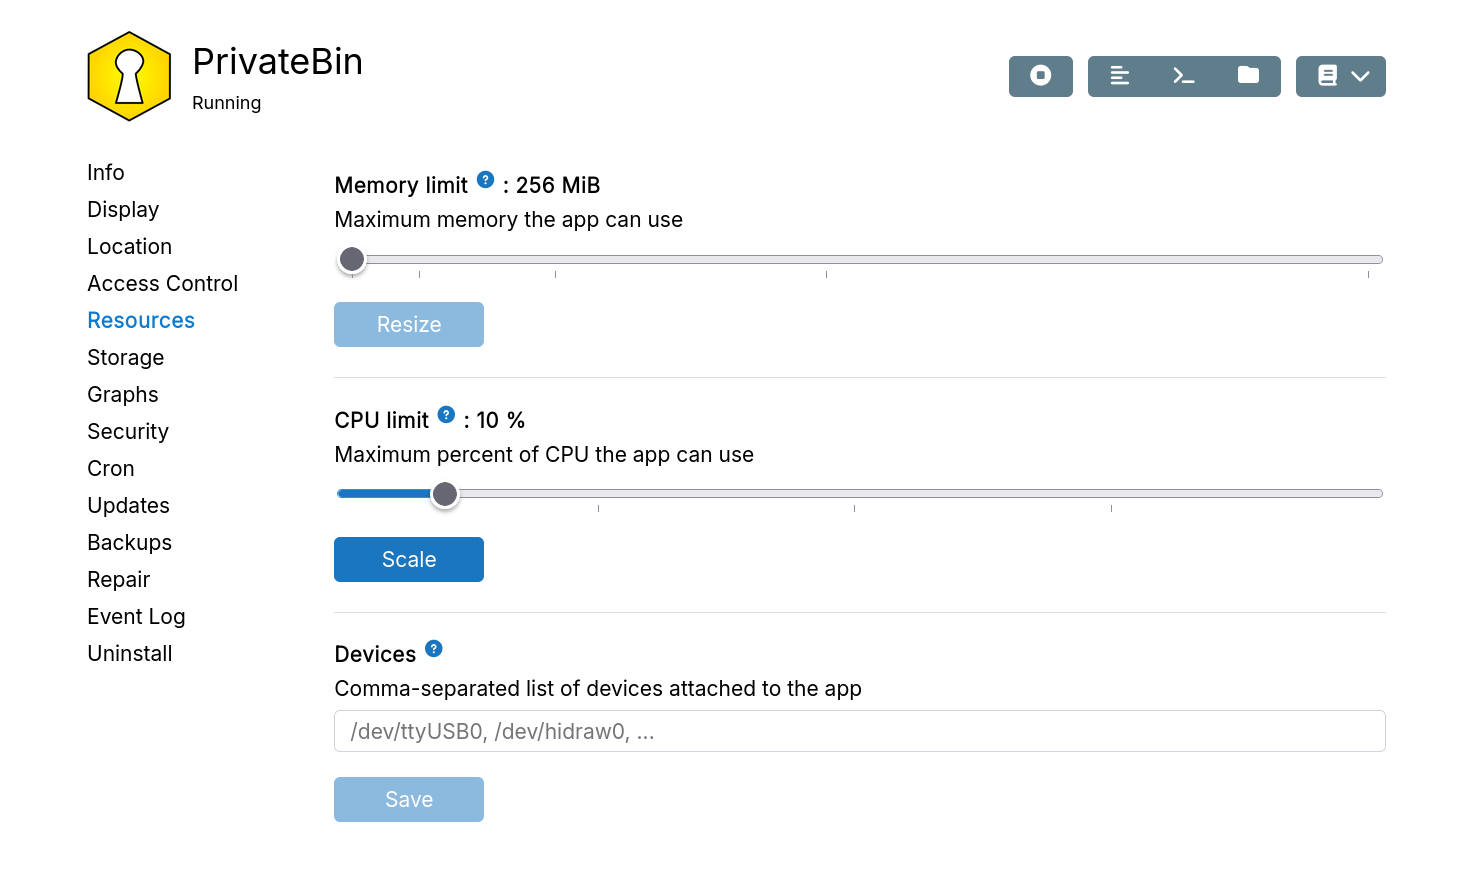The width and height of the screenshot is (1478, 876).
Task: Click the devices input field
Action: (x=858, y=731)
